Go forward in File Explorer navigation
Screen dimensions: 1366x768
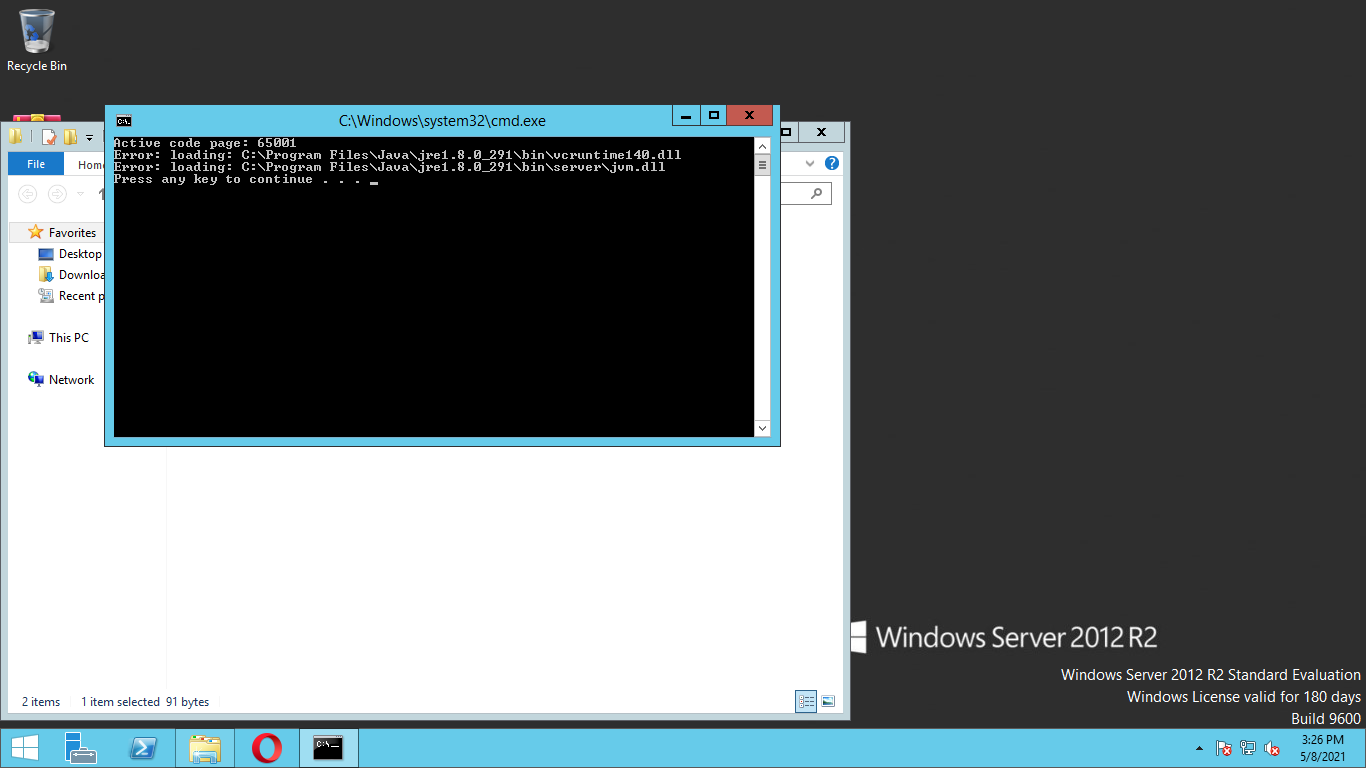[x=58, y=193]
